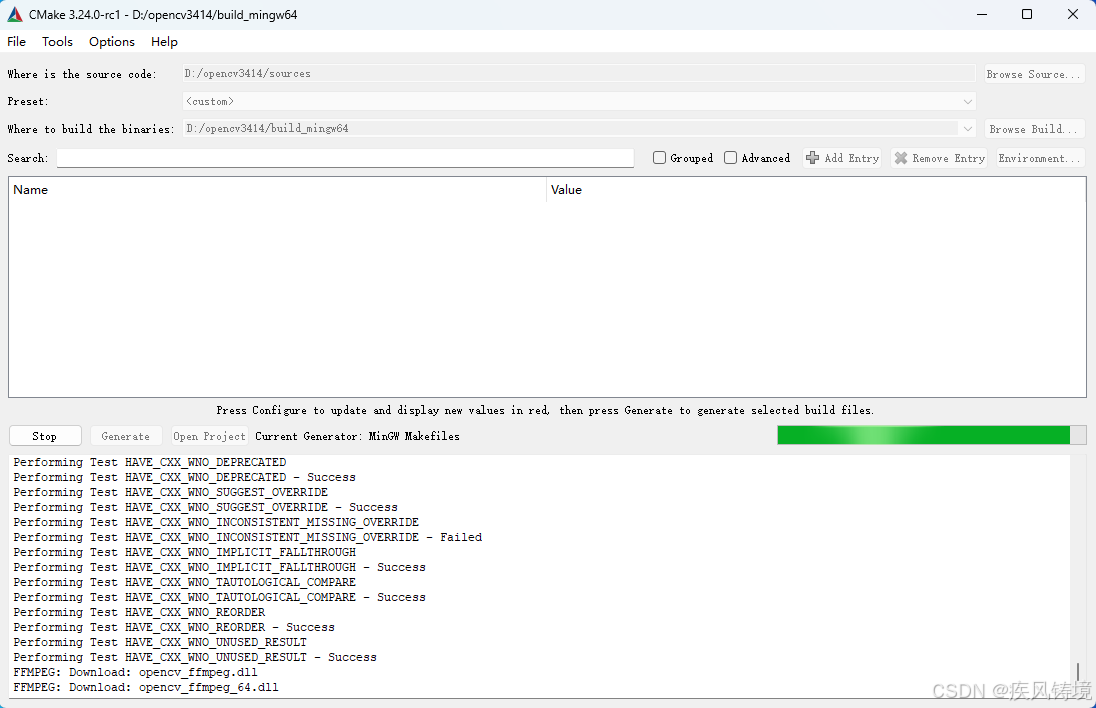
Task: Click log line 'HAVE_CXX_WNO_INCONSISTENT_MISSING_OVERRIDE - Failed'
Action: 247,537
